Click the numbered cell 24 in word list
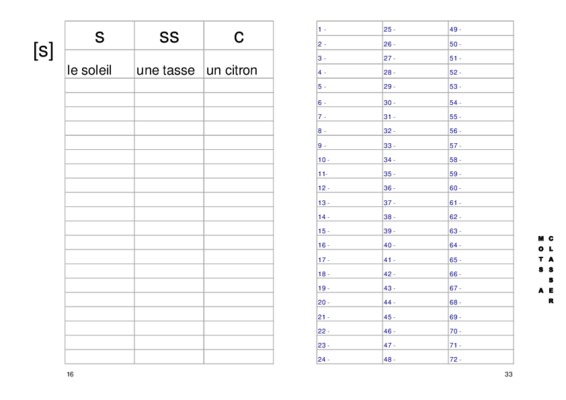566x400 pixels. pos(349,357)
